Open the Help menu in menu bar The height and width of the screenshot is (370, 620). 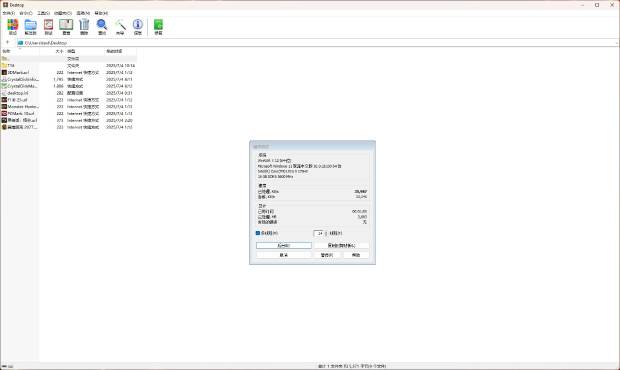101,13
